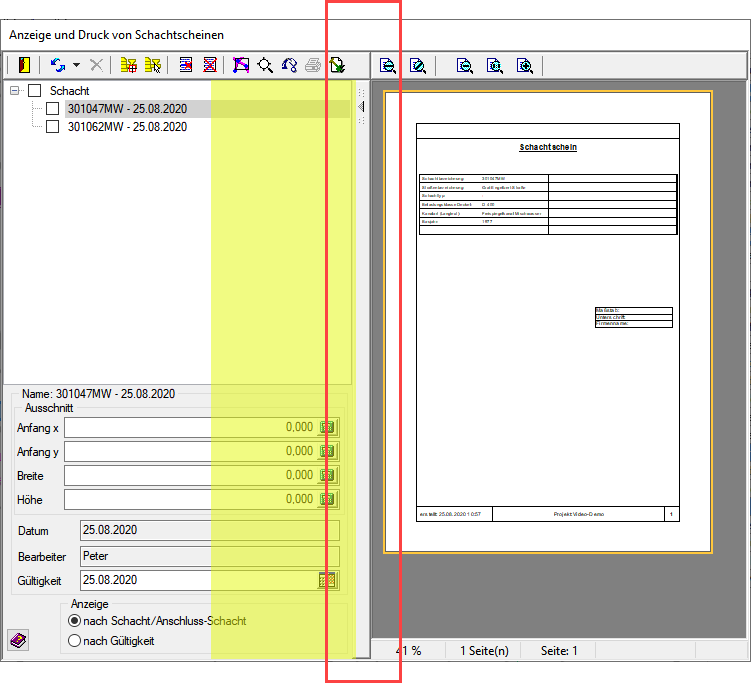
Task: Click the export icon with green arrow
Action: (337, 66)
